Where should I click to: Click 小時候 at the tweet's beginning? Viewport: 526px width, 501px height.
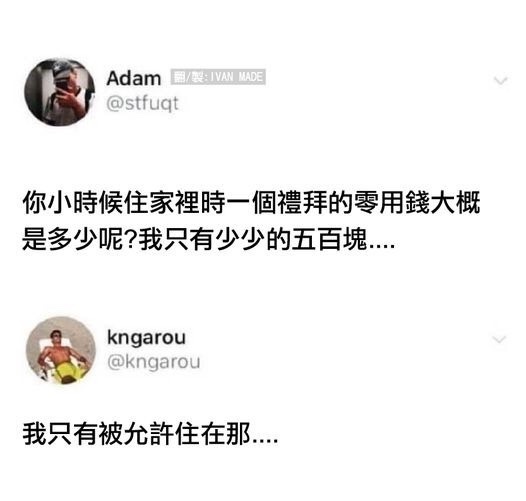86,203
